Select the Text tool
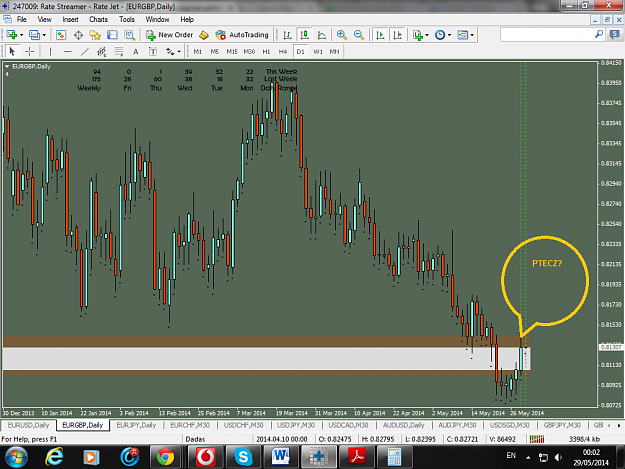This screenshot has width=625, height=469. click(x=136, y=51)
